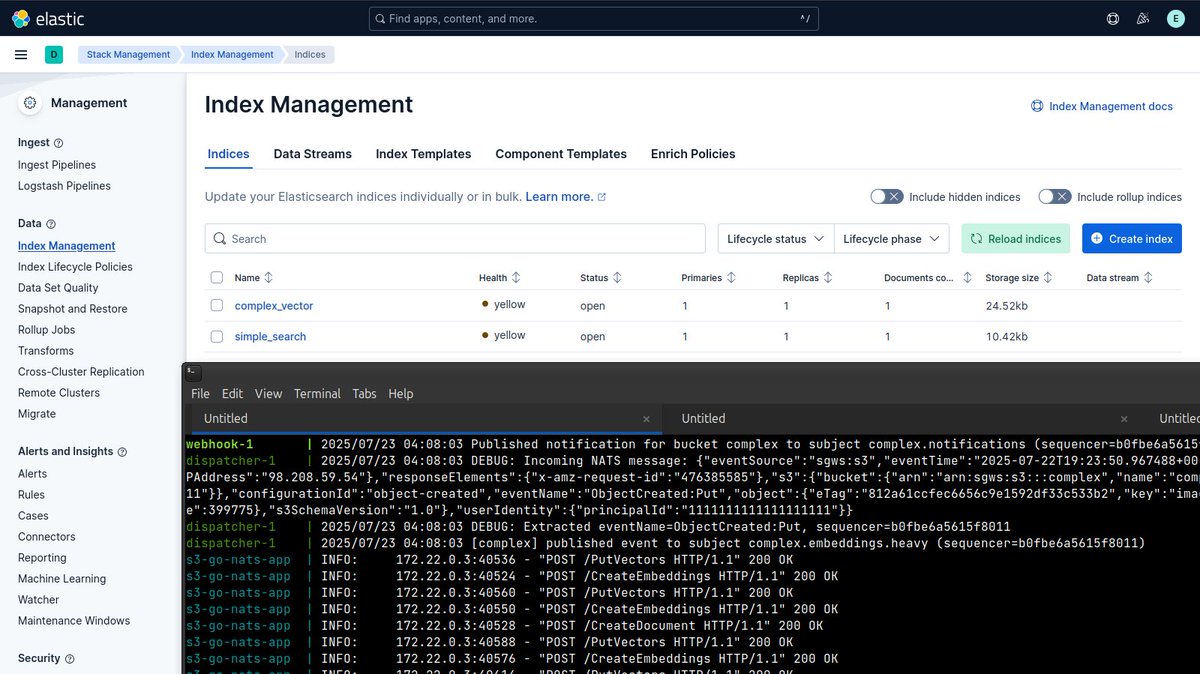1200x674 pixels.
Task: Open the terminal Edit menu
Action: [x=232, y=394]
